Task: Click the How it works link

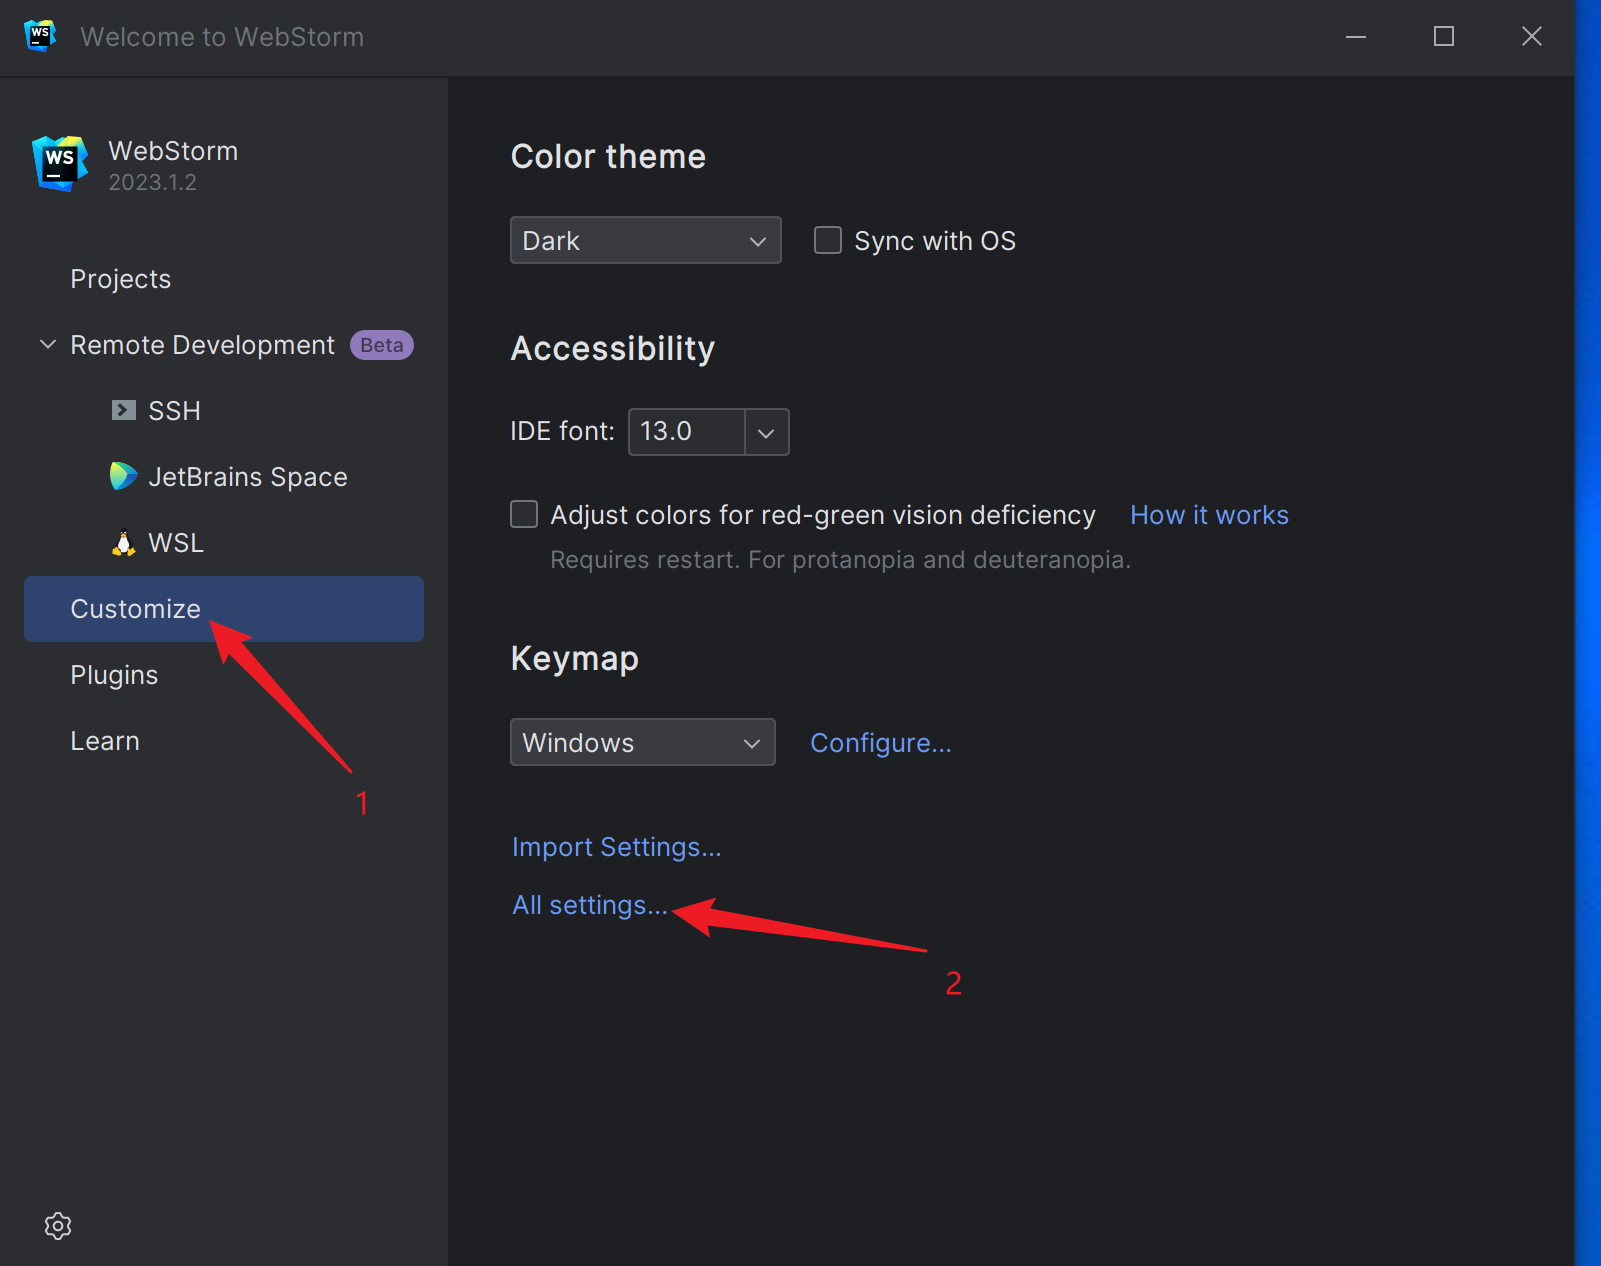Action: tap(1209, 515)
